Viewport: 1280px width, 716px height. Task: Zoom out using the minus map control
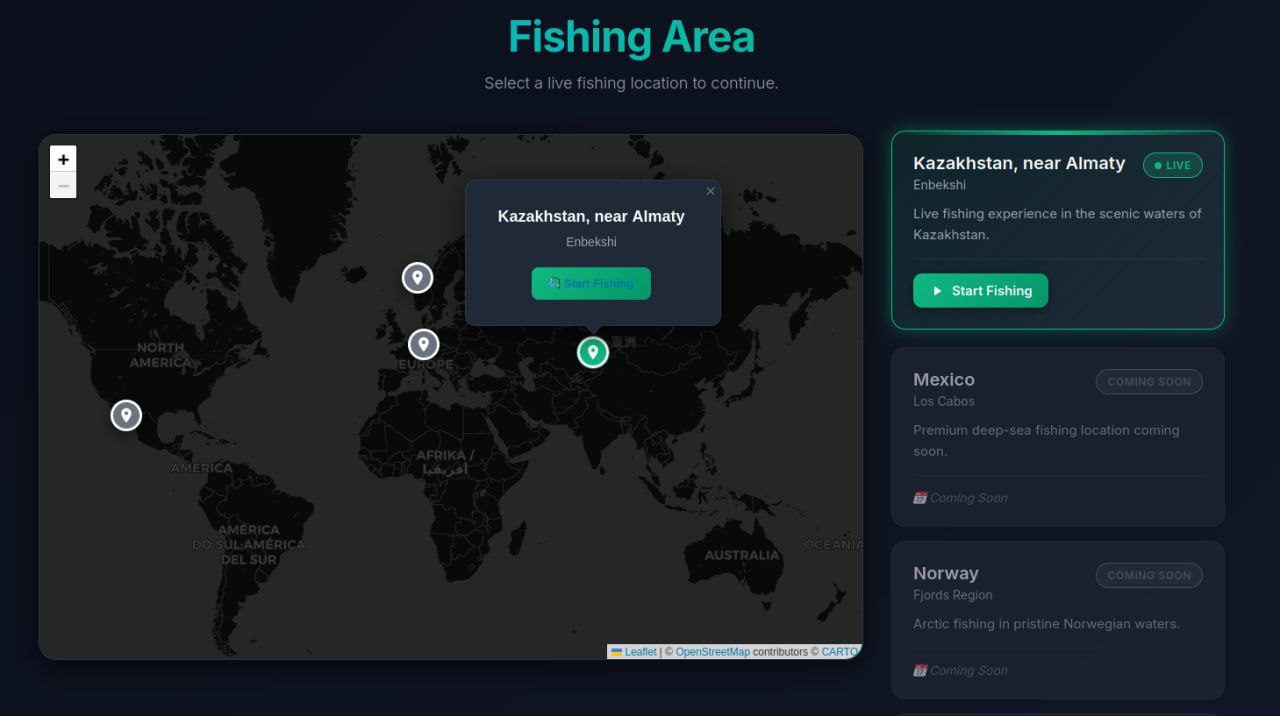(x=63, y=184)
